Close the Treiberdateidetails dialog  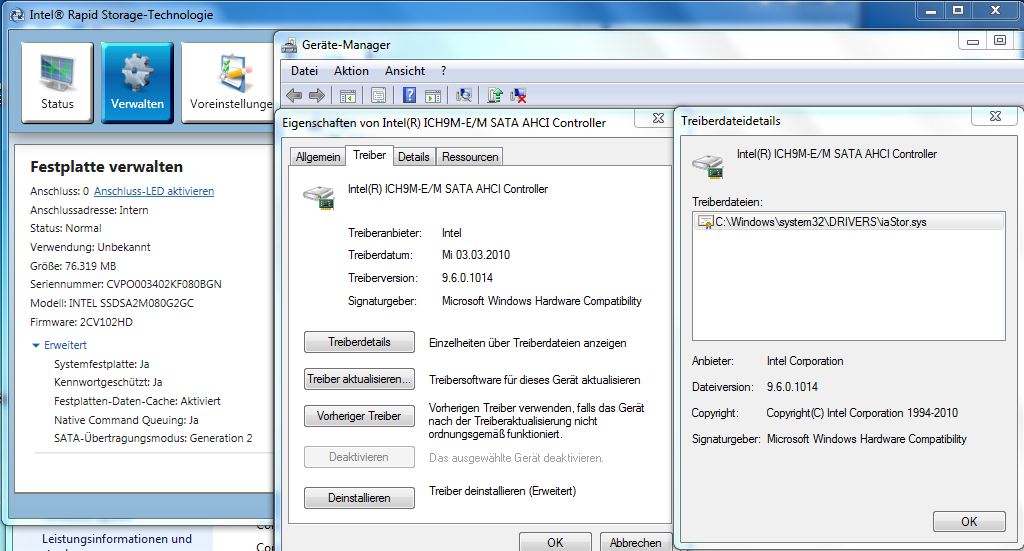pyautogui.click(x=995, y=116)
